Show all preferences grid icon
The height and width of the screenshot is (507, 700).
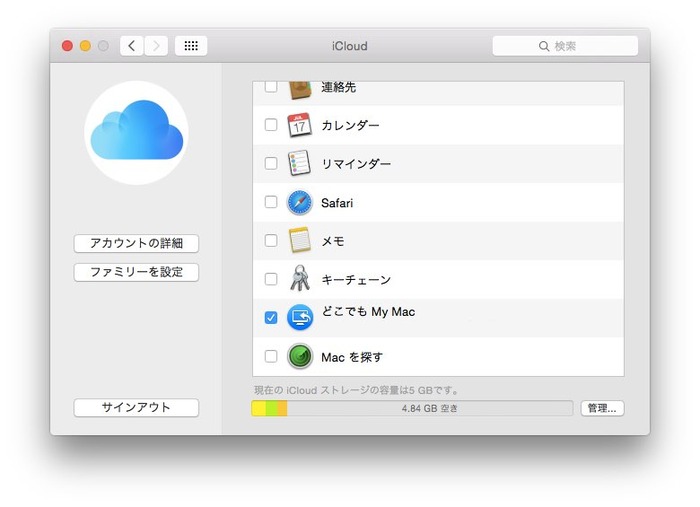tap(191, 46)
